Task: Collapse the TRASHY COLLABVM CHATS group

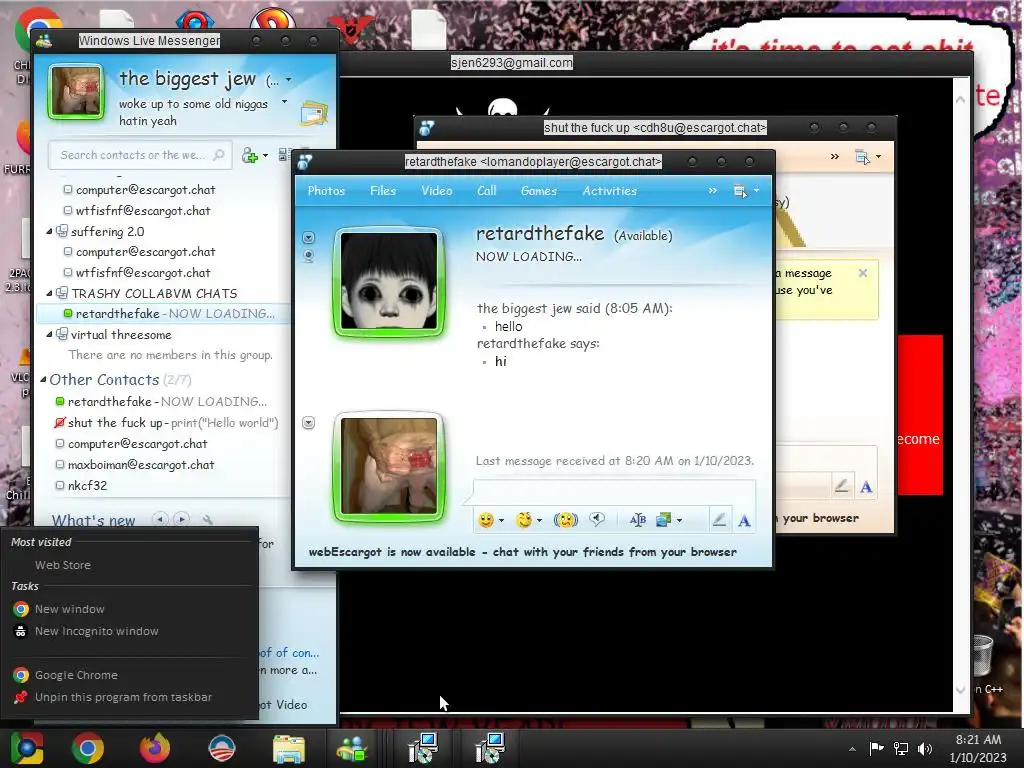Action: coord(49,293)
